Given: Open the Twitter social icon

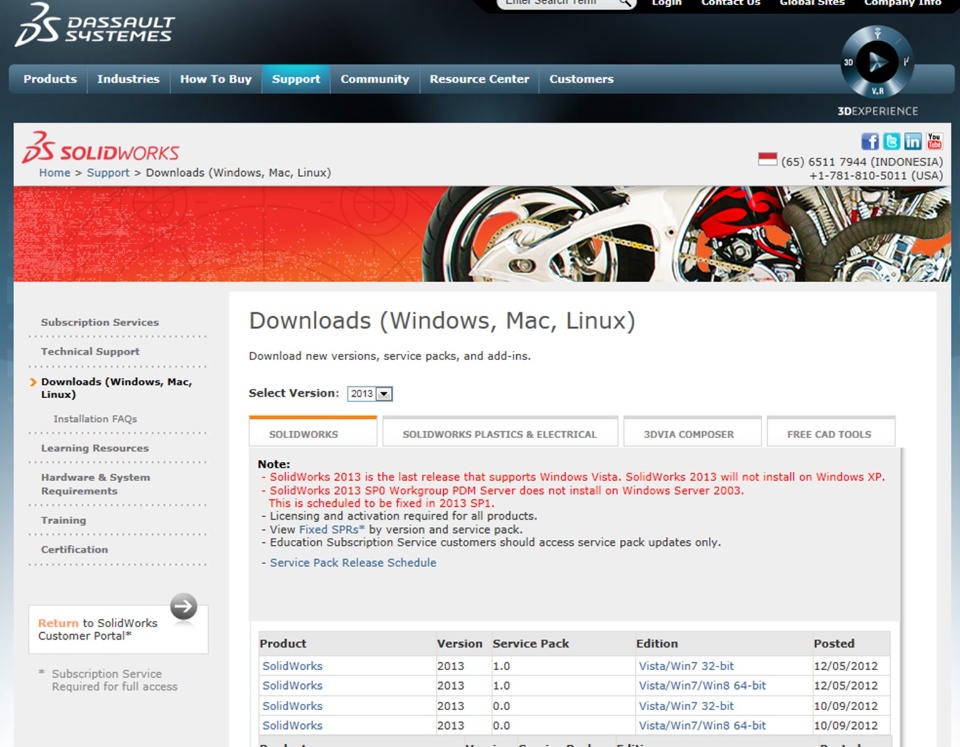Looking at the screenshot, I should coord(891,141).
